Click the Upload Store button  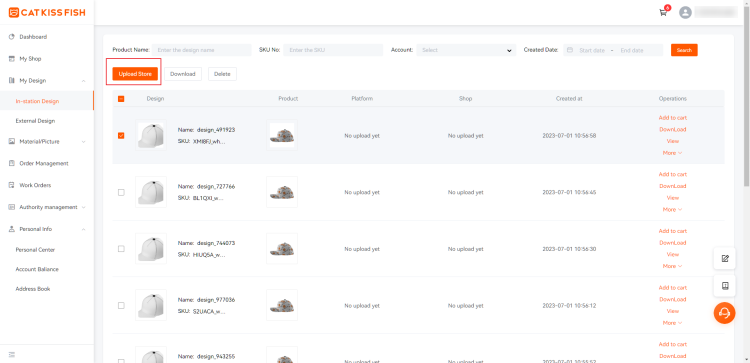135,74
